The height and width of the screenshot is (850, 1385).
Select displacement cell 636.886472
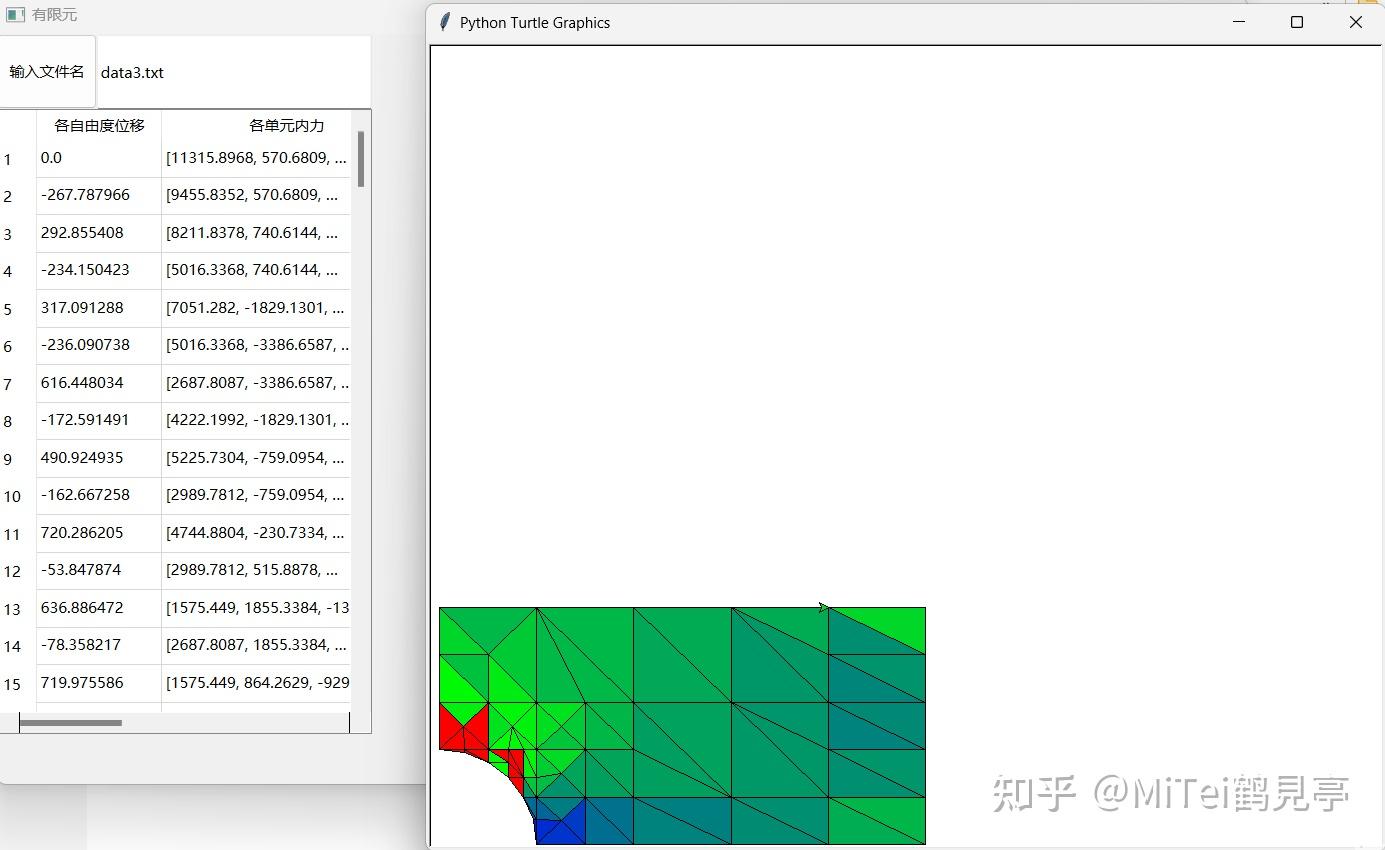coord(99,608)
